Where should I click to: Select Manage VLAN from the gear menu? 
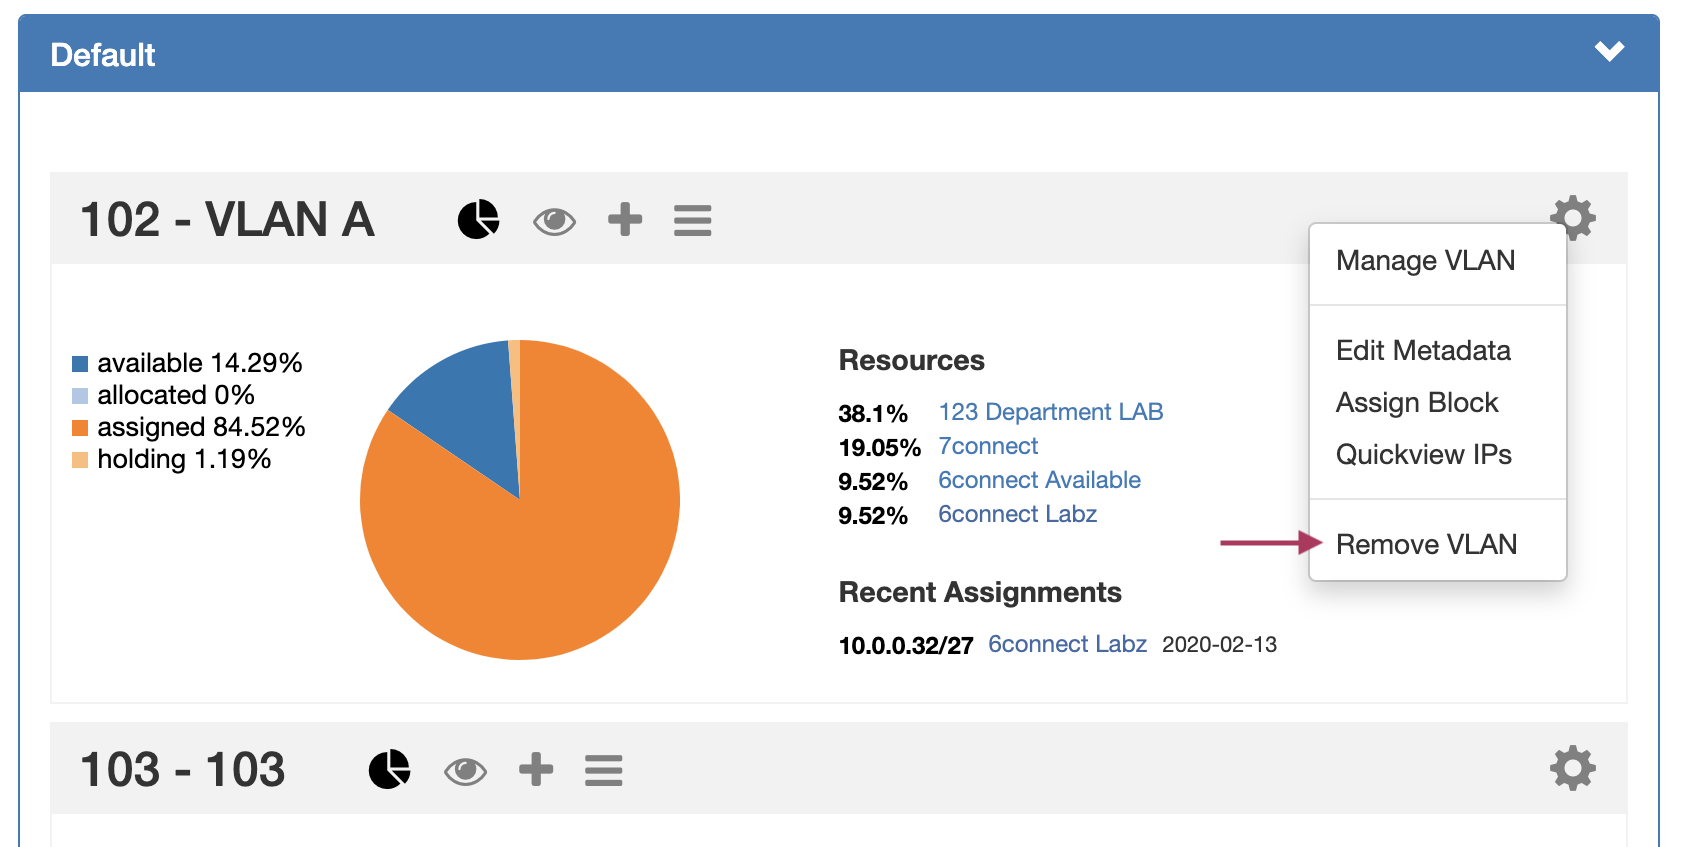pos(1425,261)
